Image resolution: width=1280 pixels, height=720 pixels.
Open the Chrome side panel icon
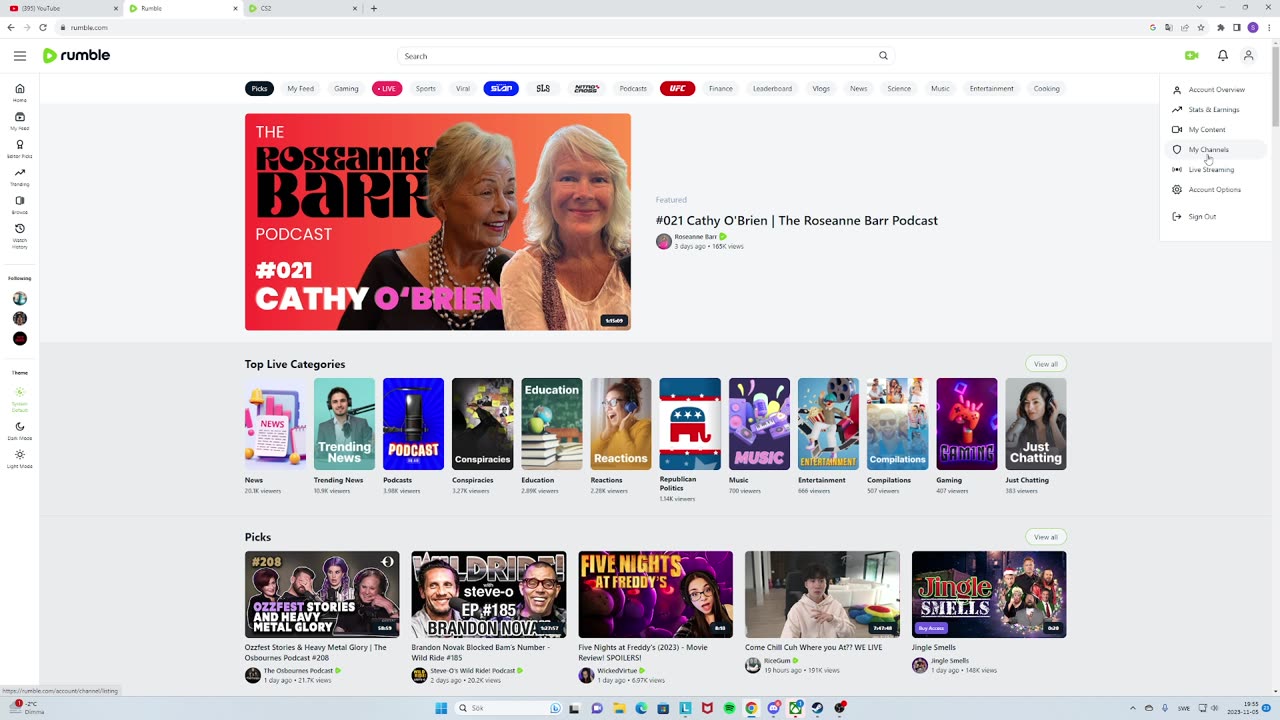pos(1237,27)
